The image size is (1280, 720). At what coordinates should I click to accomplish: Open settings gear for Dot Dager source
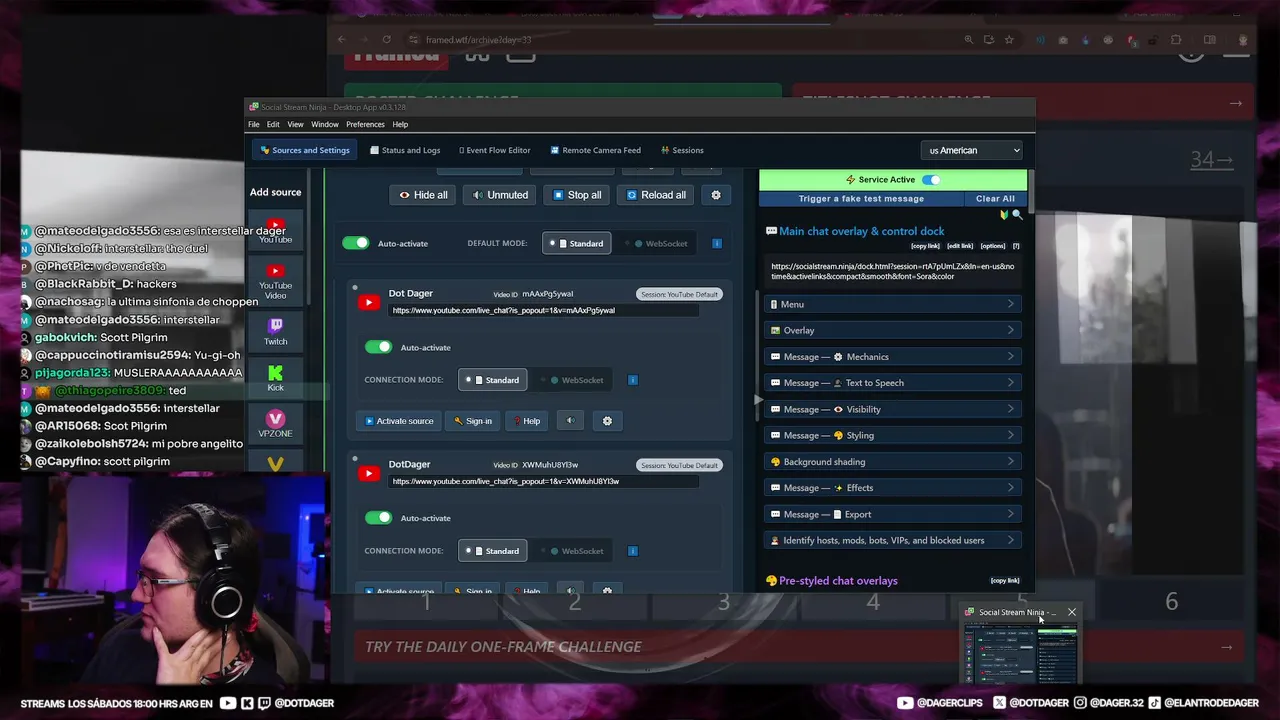point(607,421)
